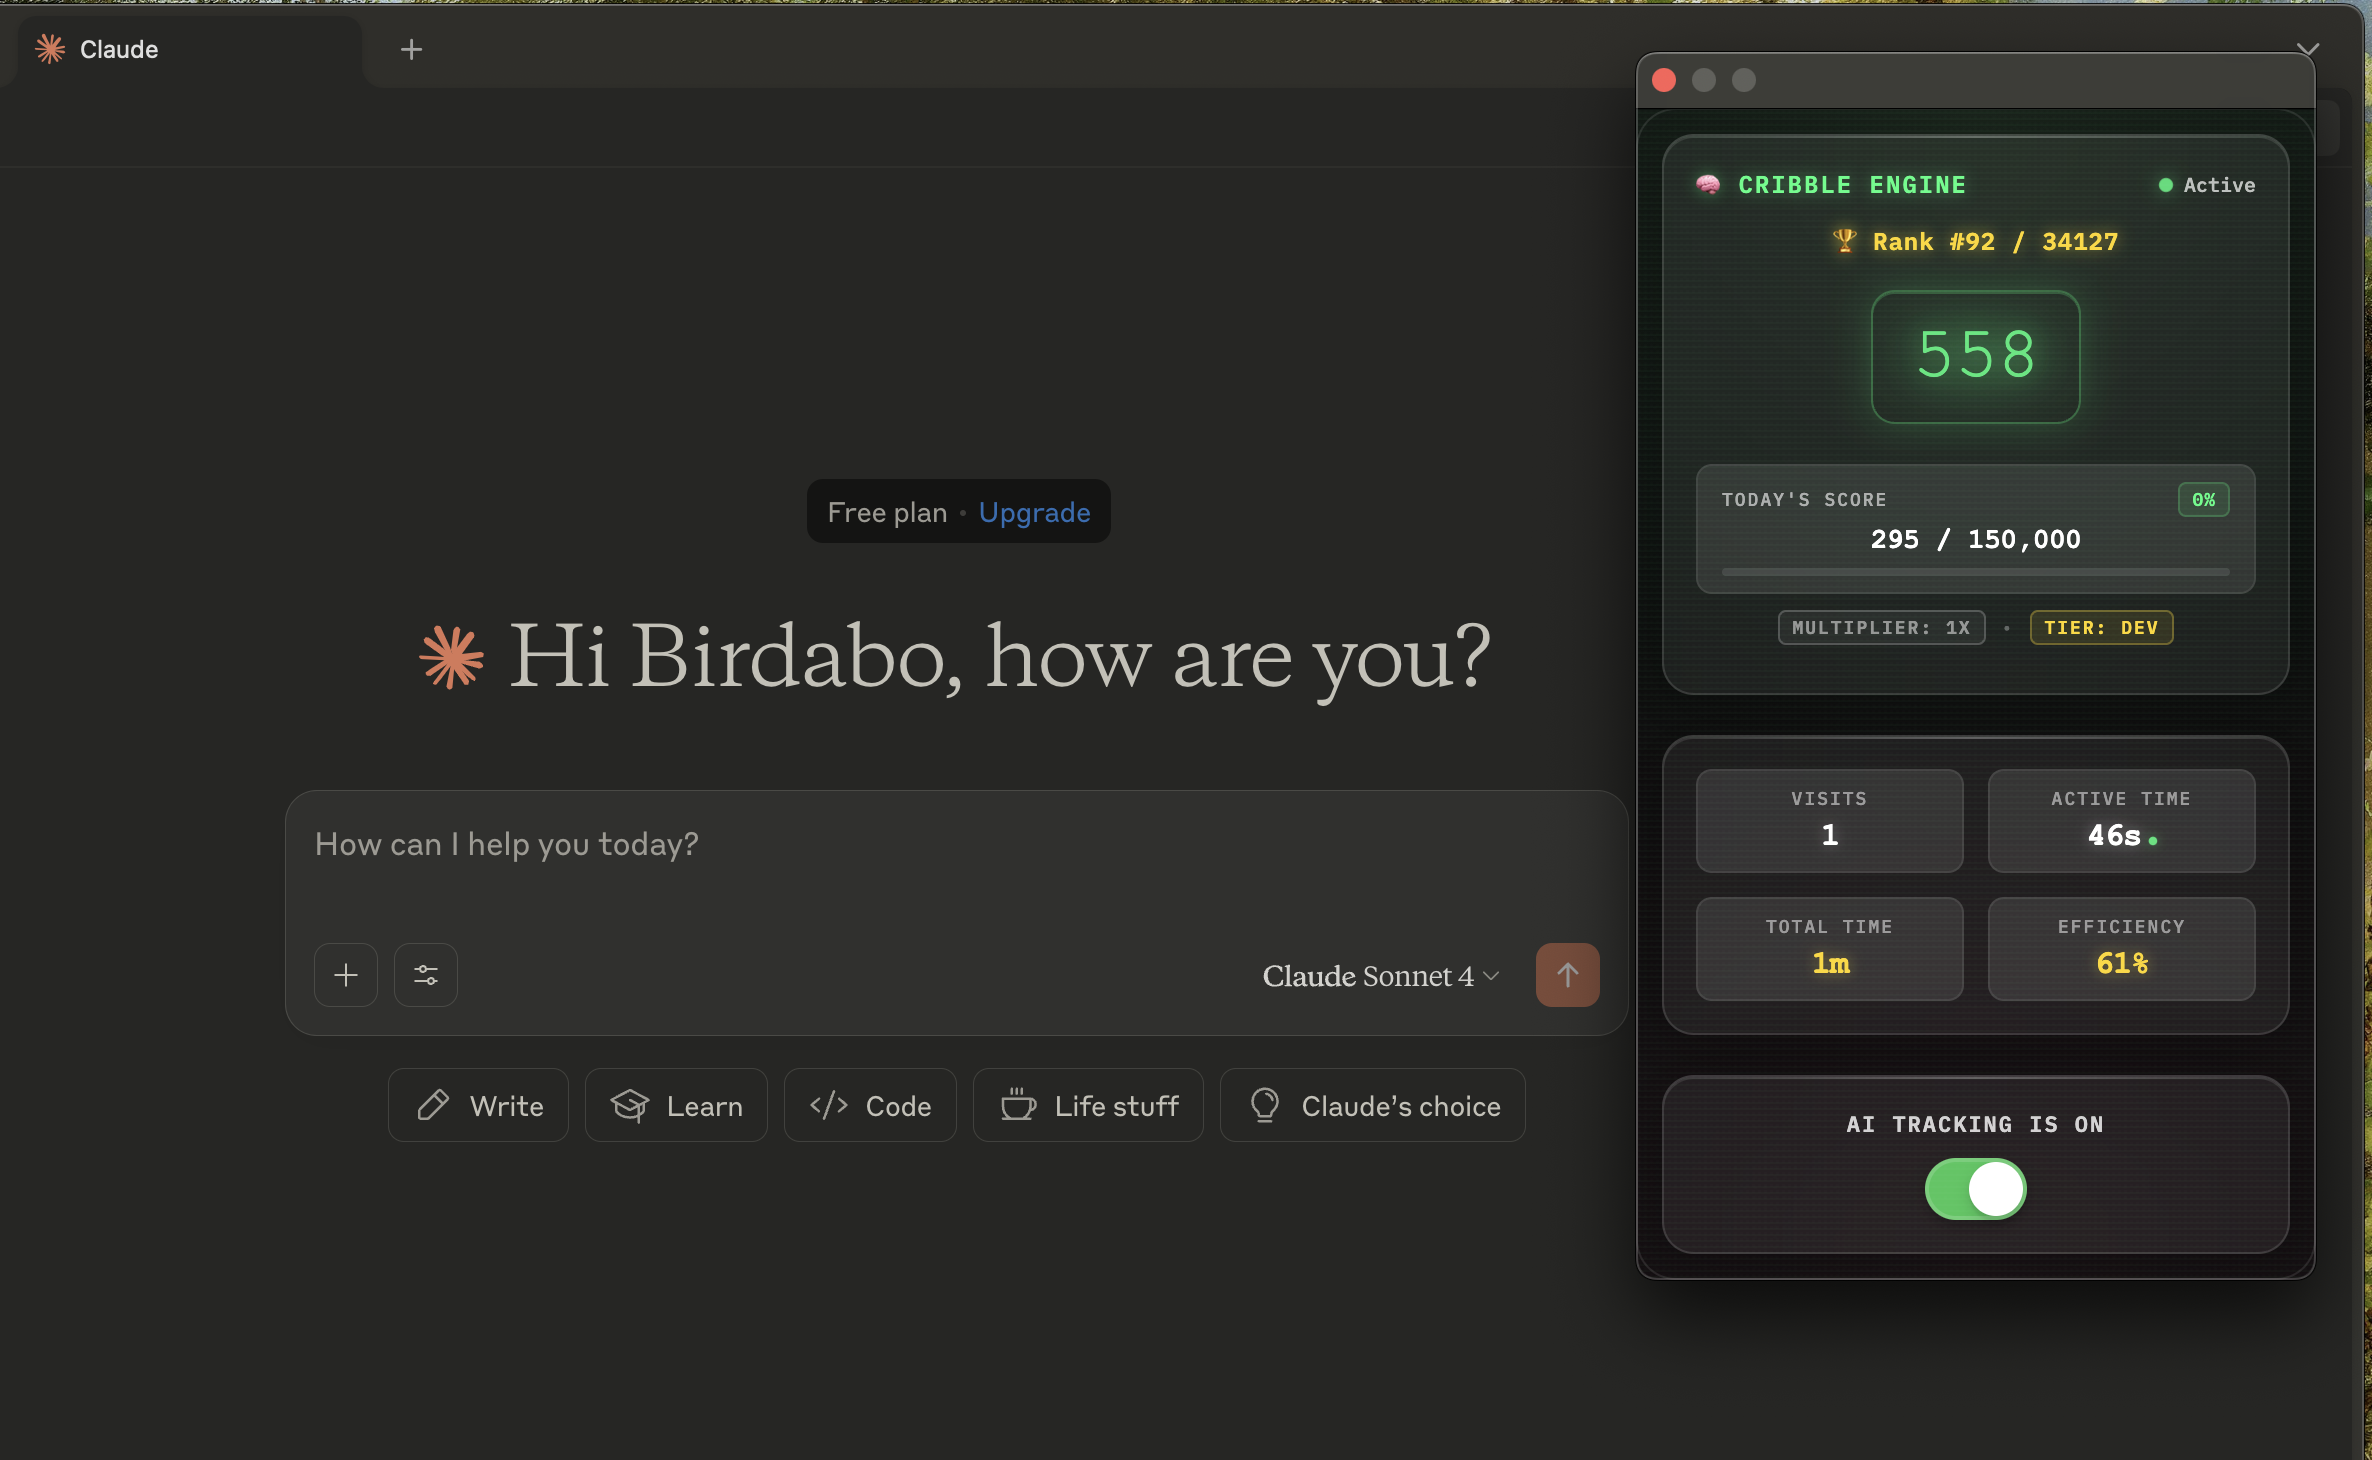Screen dimensions: 2372x1460
Task: Choose the Write suggestion
Action: tap(478, 1105)
